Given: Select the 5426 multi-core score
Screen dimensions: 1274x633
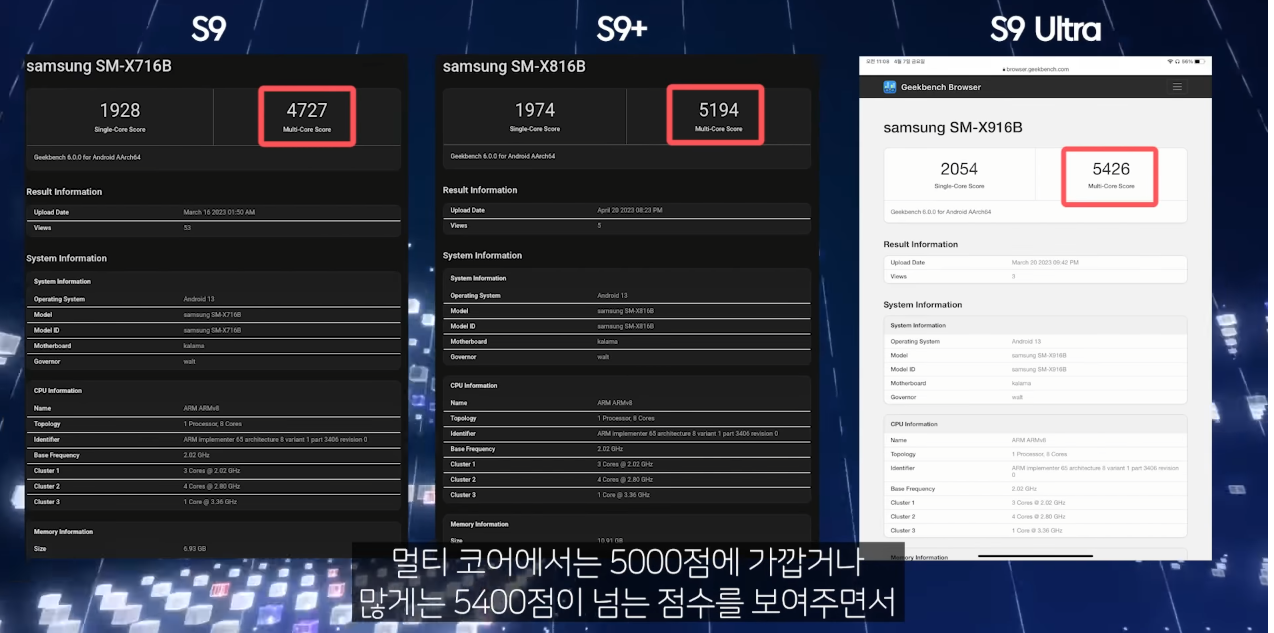Looking at the screenshot, I should [x=1112, y=169].
